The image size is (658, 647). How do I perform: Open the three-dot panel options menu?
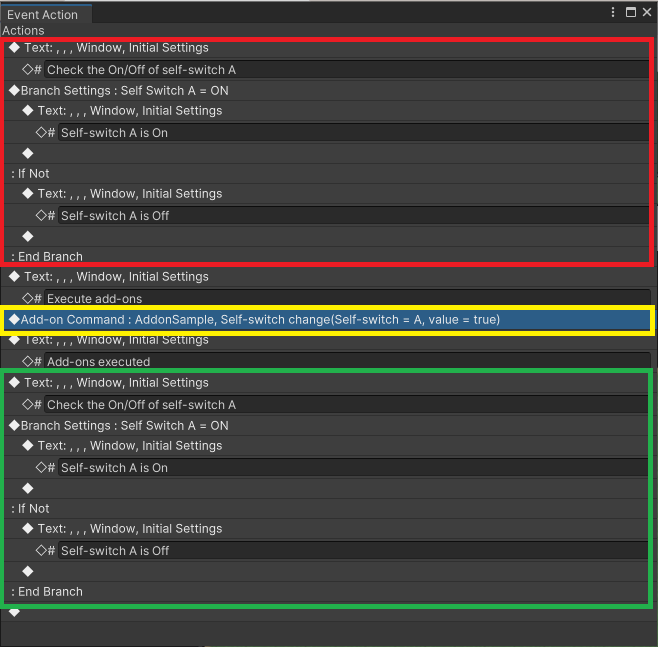pos(614,13)
